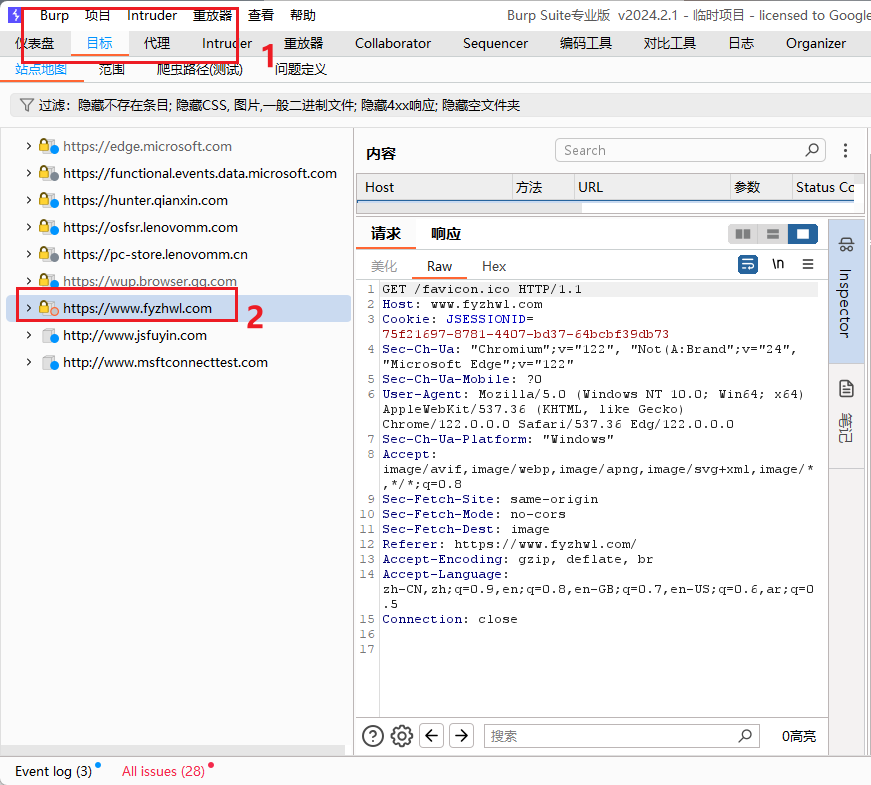Click lock icon of hunter.qianxin.com

click(x=48, y=200)
